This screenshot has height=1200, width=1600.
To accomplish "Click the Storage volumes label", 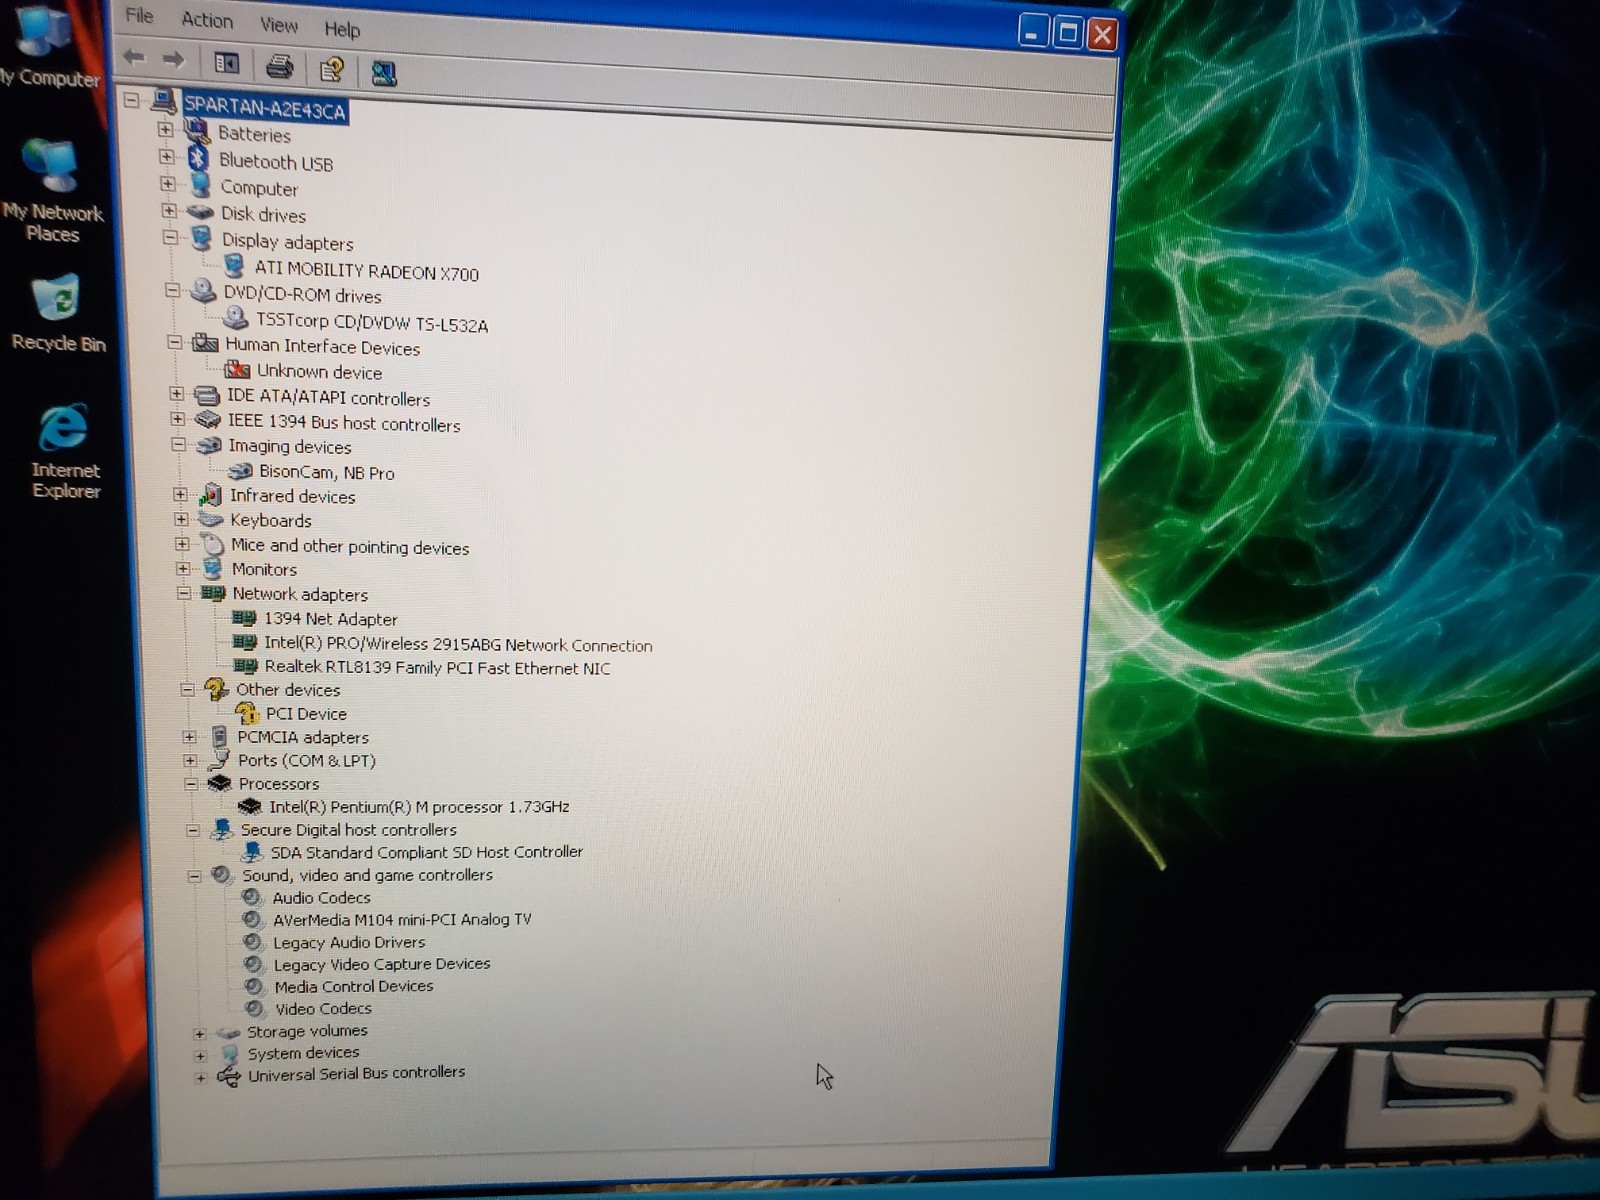I will click(x=307, y=1030).
